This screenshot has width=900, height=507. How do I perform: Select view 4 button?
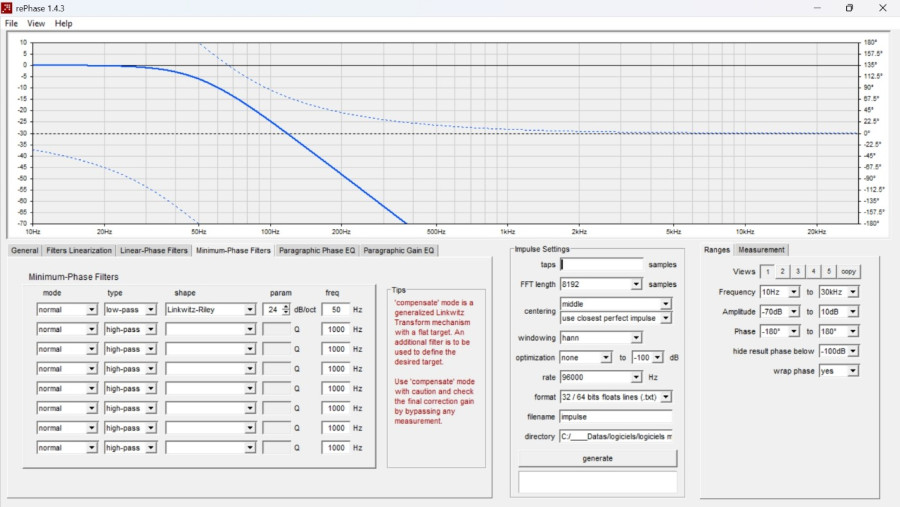coord(813,272)
